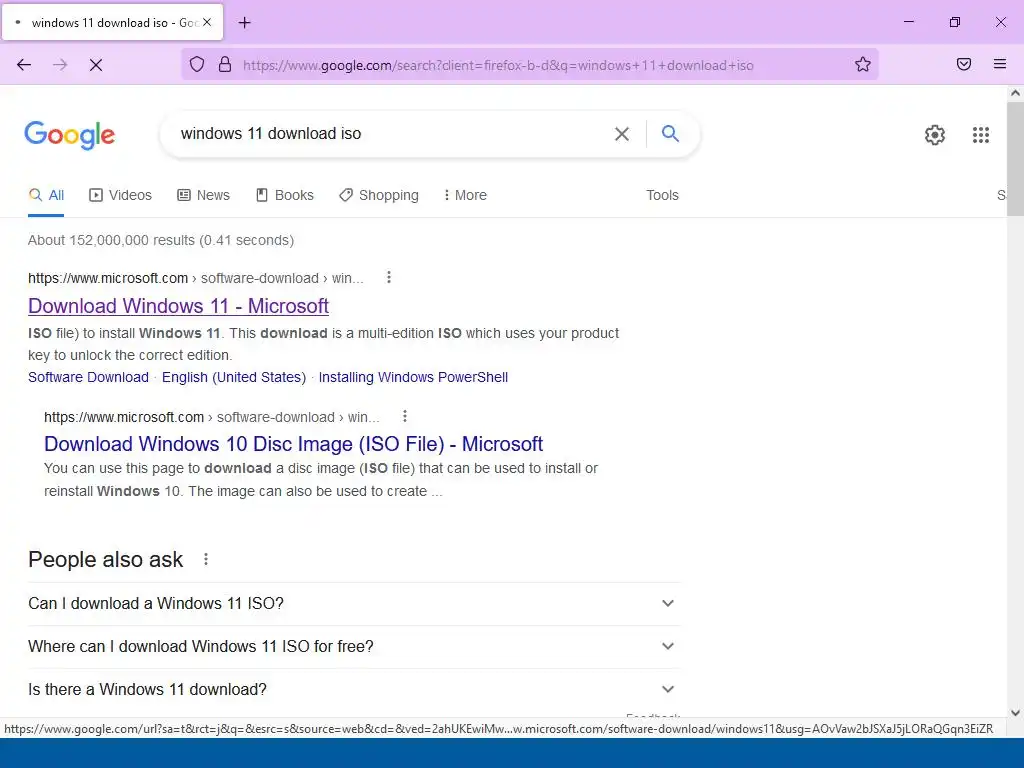Image resolution: width=1024 pixels, height=768 pixels.
Task: Clear the search box with the X
Action: click(622, 134)
